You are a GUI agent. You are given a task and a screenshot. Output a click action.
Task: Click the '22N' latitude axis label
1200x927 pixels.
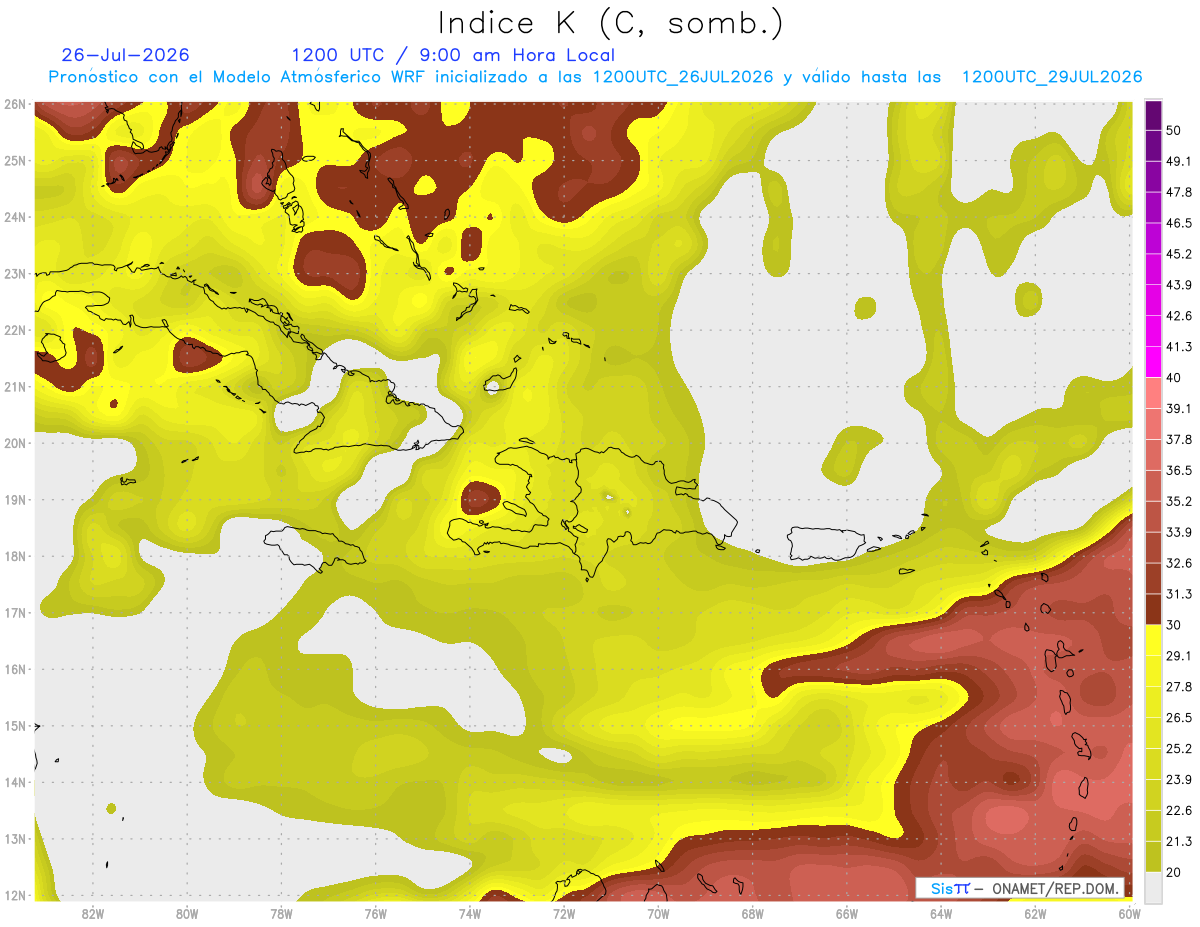(x=15, y=330)
